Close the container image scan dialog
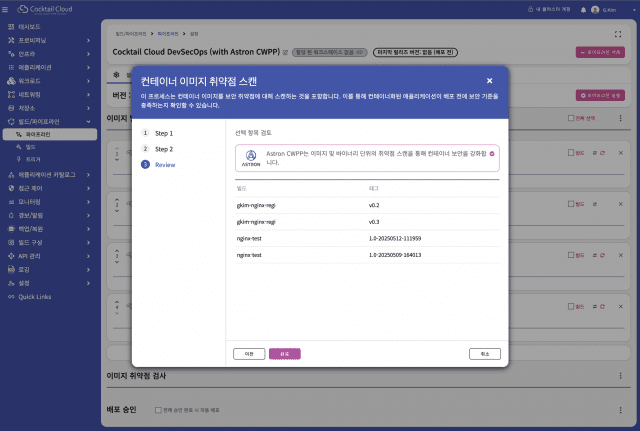The height and width of the screenshot is (431, 640). [489, 81]
